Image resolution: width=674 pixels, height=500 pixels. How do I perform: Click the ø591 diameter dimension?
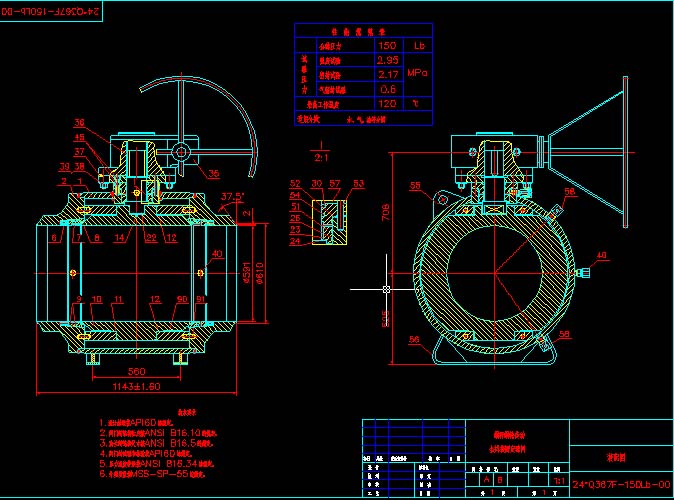(x=247, y=273)
